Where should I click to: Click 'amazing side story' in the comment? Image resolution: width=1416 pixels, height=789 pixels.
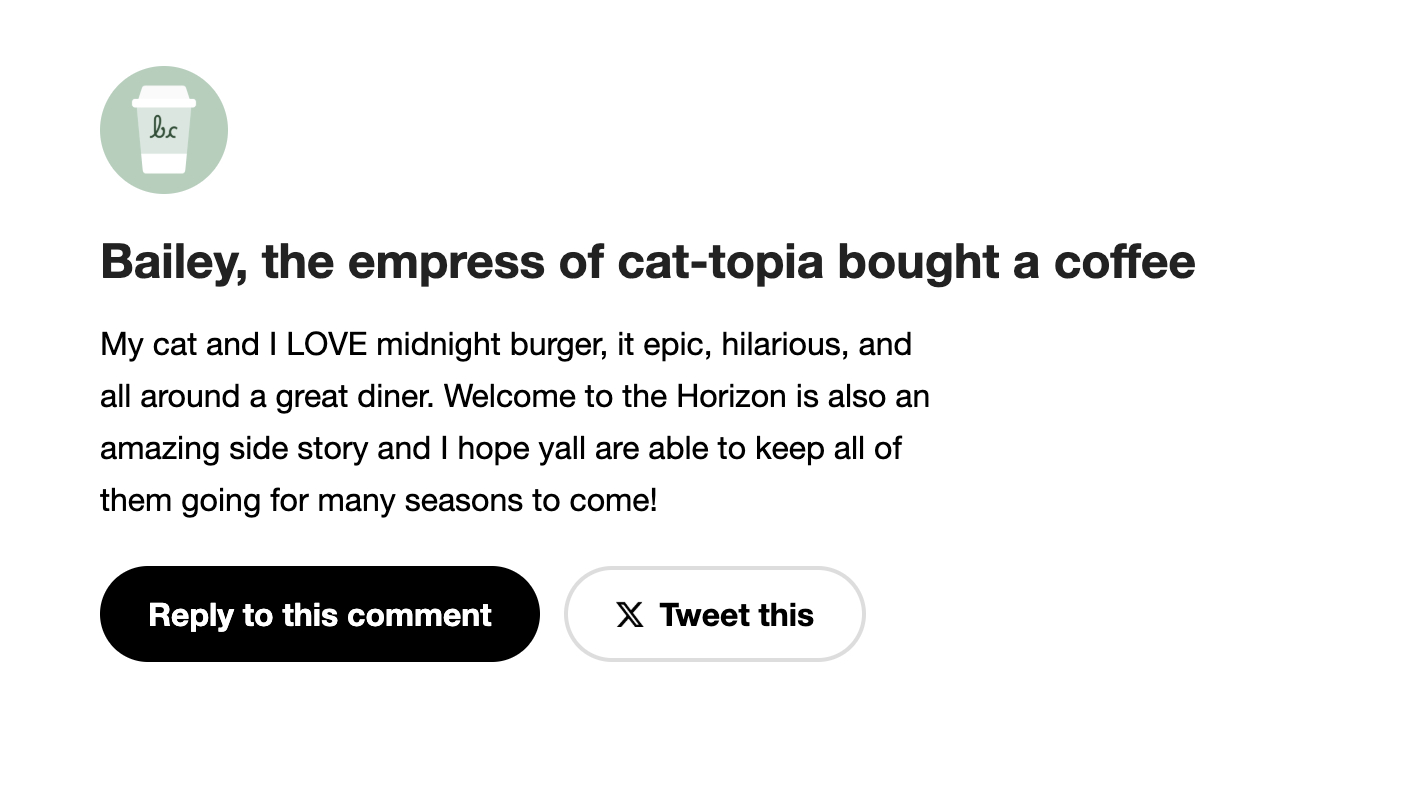click(234, 449)
